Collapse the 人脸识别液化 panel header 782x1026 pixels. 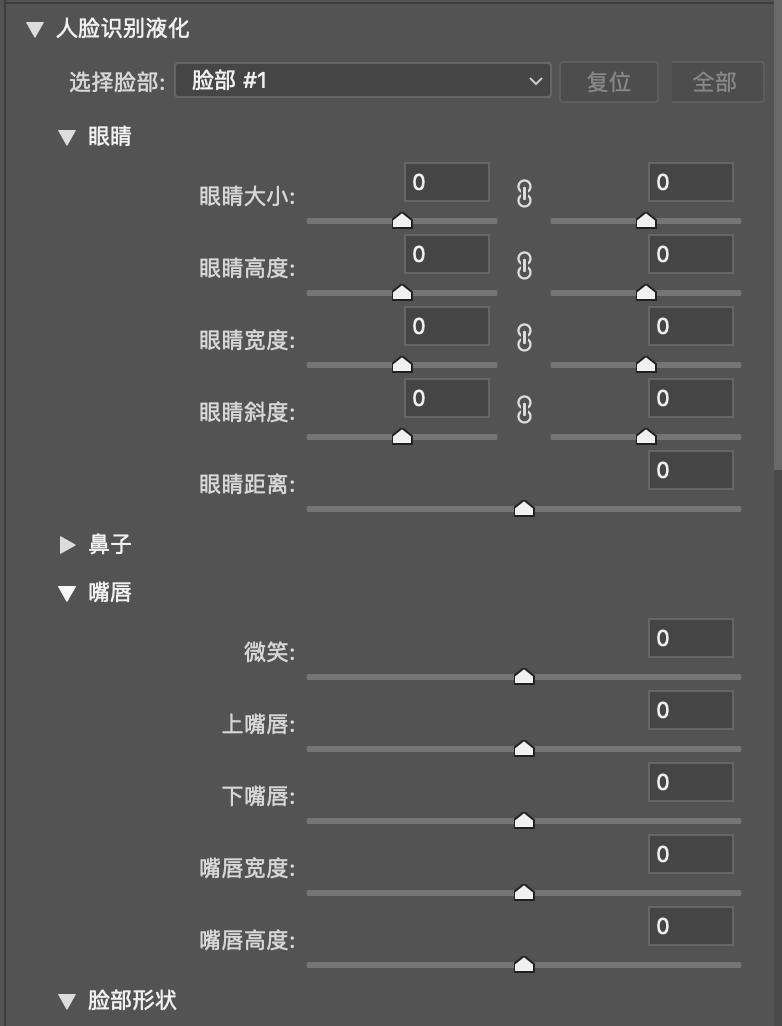(x=35, y=30)
